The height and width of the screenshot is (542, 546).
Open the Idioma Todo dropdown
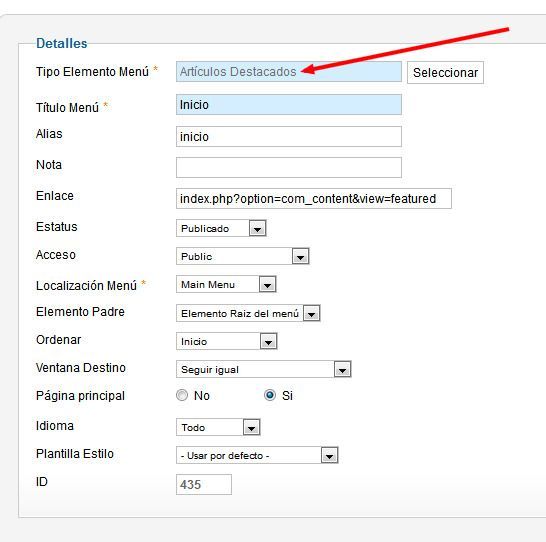pos(218,427)
